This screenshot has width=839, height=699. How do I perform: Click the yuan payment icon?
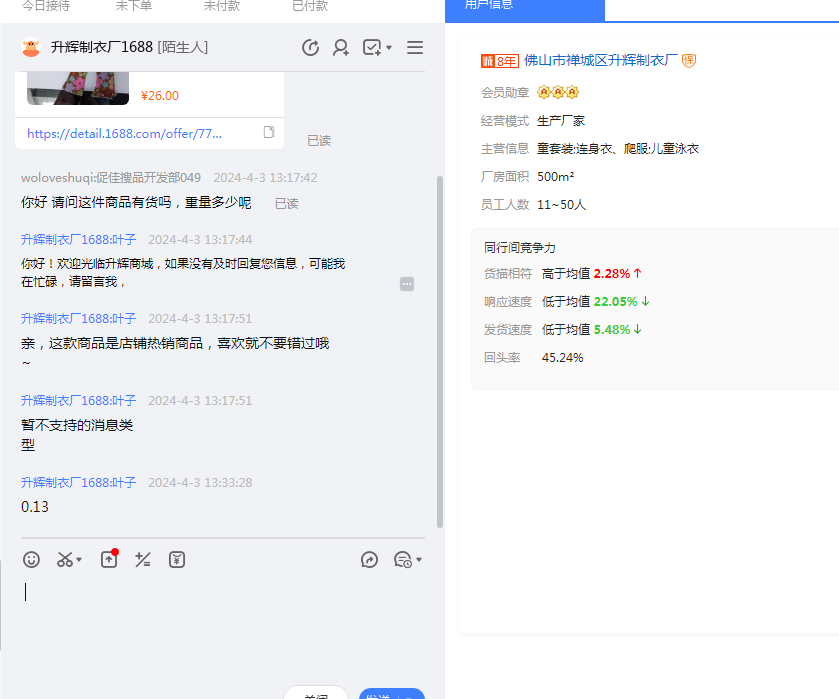[x=177, y=560]
